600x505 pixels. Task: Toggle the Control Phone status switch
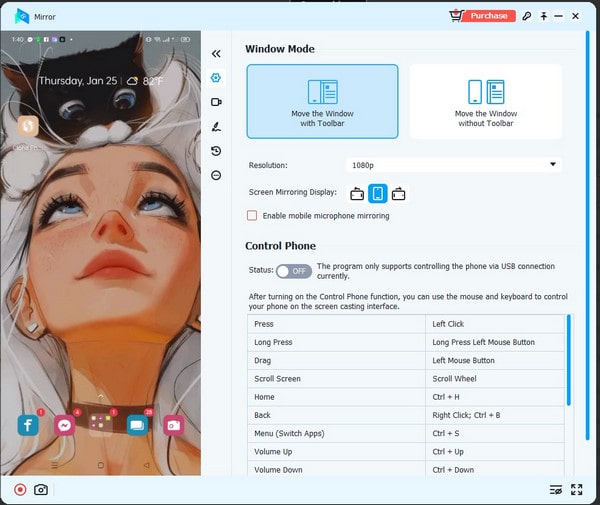tap(294, 271)
